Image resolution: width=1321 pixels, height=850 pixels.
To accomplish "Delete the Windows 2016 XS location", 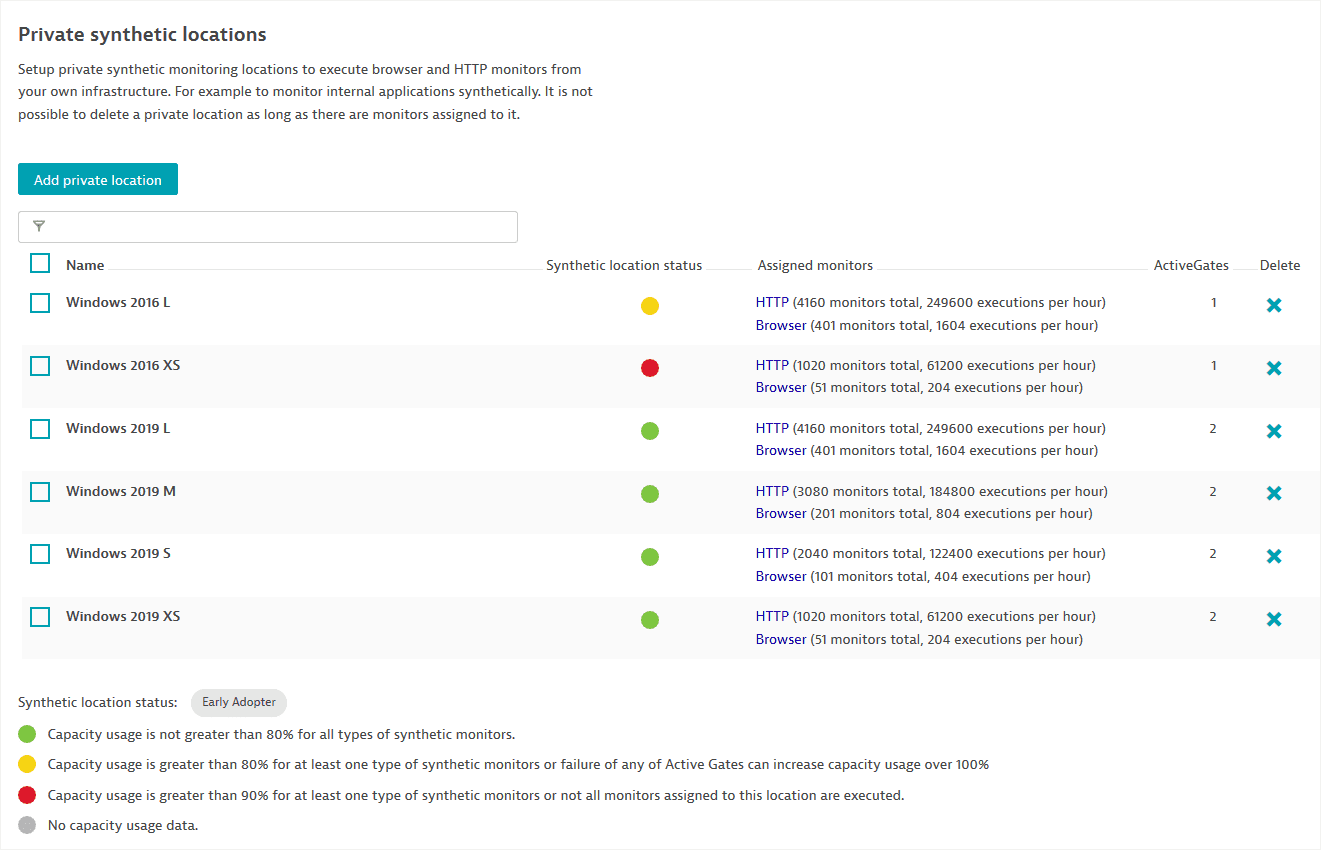I will click(1274, 368).
